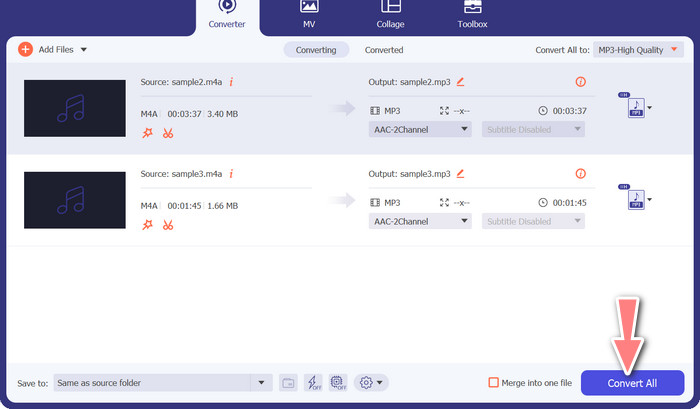Toggle the lightning acceleration OFF icon
Image resolution: width=700 pixels, height=409 pixels.
[313, 383]
